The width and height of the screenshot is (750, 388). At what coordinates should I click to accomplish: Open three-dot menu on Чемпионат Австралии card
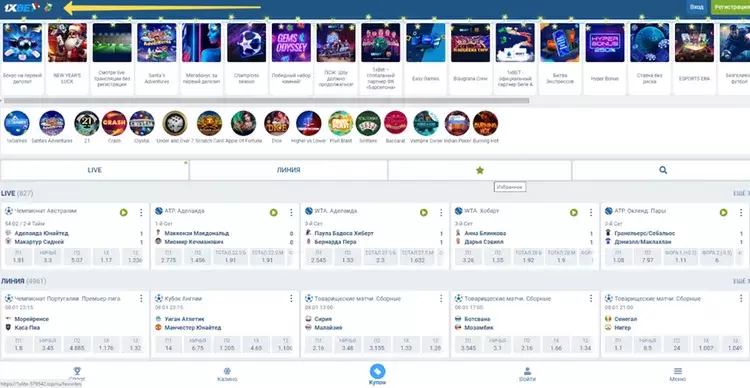(141, 212)
